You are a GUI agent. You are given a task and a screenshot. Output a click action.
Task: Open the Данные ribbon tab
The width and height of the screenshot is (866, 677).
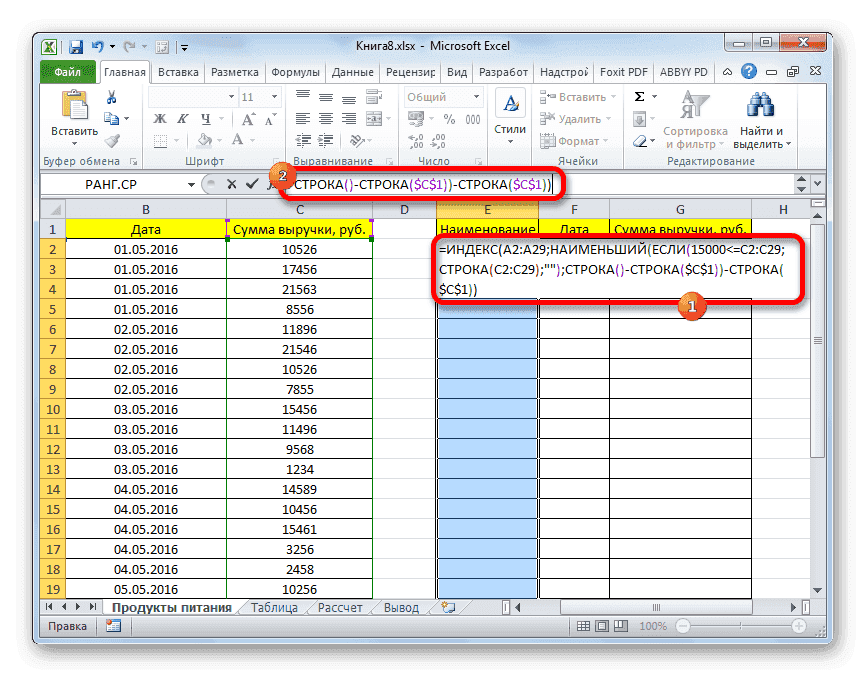pos(354,71)
